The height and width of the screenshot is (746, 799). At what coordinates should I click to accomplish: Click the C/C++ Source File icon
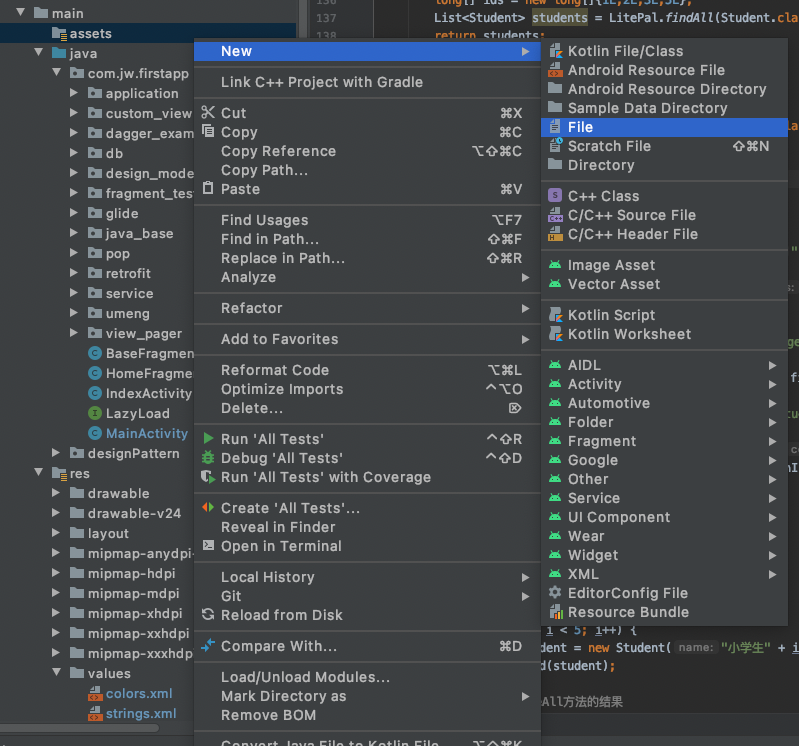(x=555, y=215)
